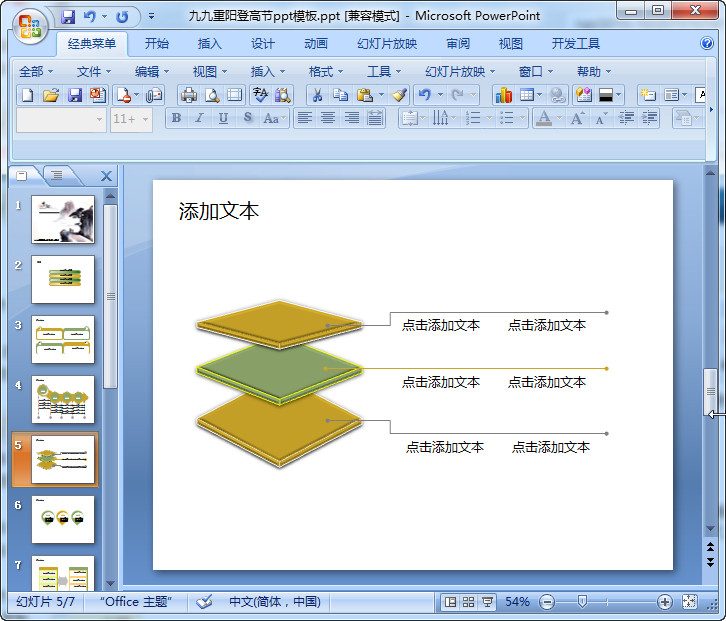Open PowerPoint help
The height and width of the screenshot is (621, 726).
point(707,43)
